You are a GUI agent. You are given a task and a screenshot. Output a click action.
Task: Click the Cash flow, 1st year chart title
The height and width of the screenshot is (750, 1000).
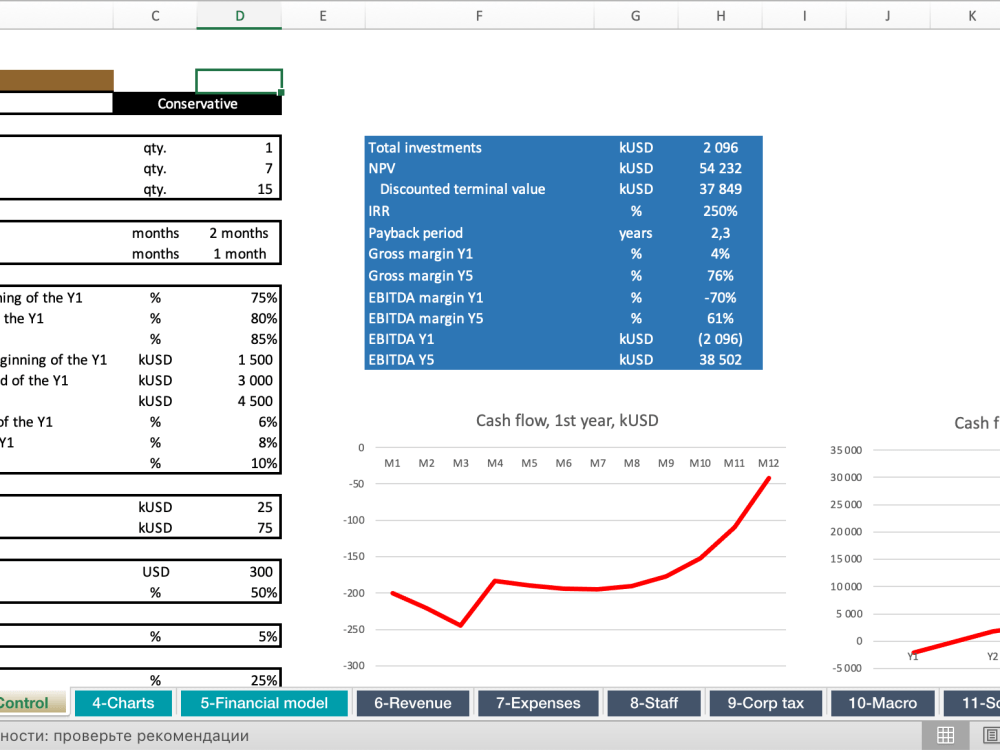click(567, 421)
